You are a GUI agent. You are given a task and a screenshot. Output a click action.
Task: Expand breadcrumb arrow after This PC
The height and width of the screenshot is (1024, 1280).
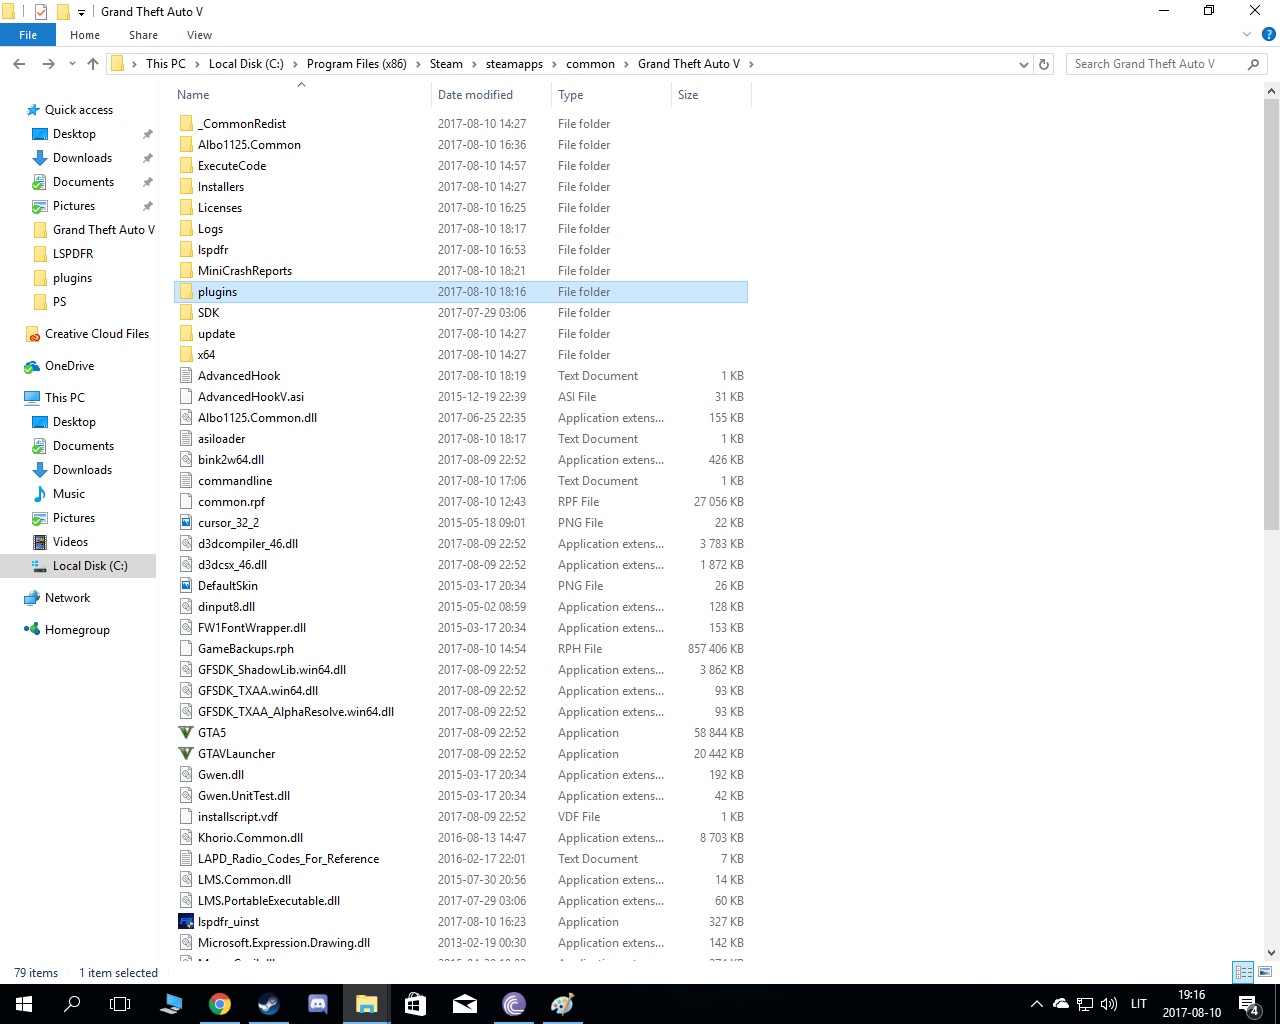(197, 64)
